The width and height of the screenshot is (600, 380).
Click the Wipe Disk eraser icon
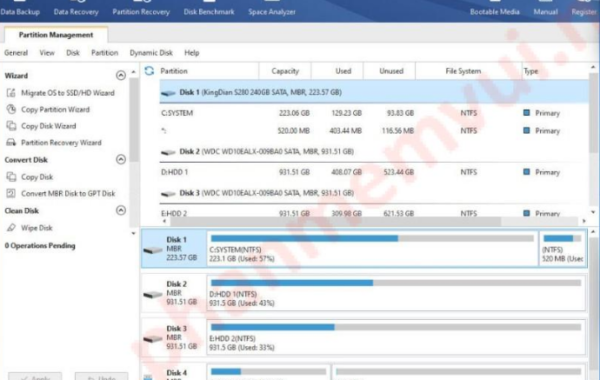[11, 228]
